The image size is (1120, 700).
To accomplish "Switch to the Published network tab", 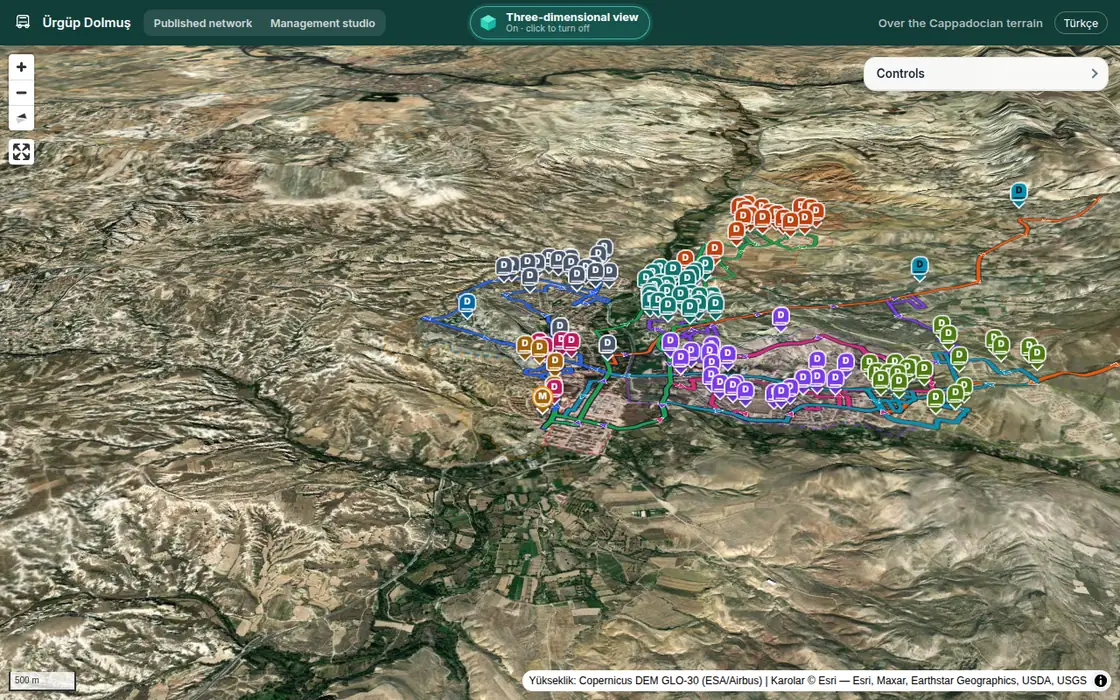I will coord(203,23).
